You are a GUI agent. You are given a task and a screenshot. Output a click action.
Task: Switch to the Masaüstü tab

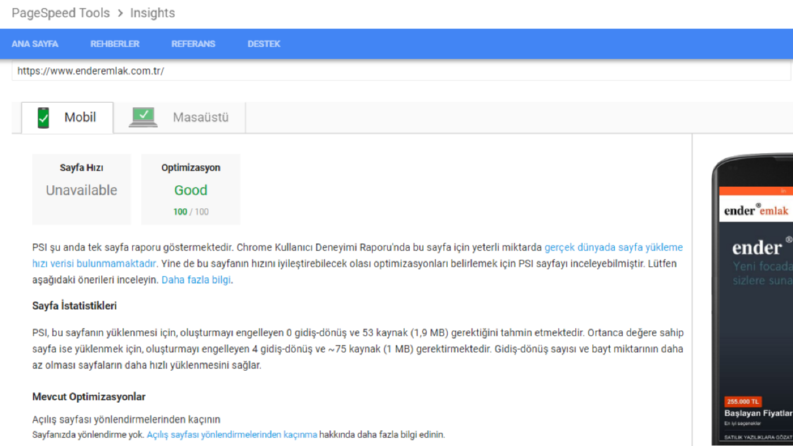pos(180,118)
